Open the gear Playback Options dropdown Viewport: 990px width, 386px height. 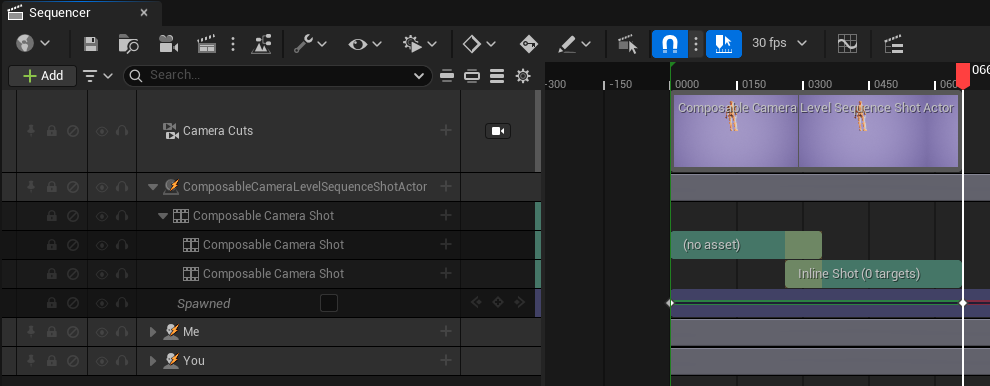(x=420, y=44)
